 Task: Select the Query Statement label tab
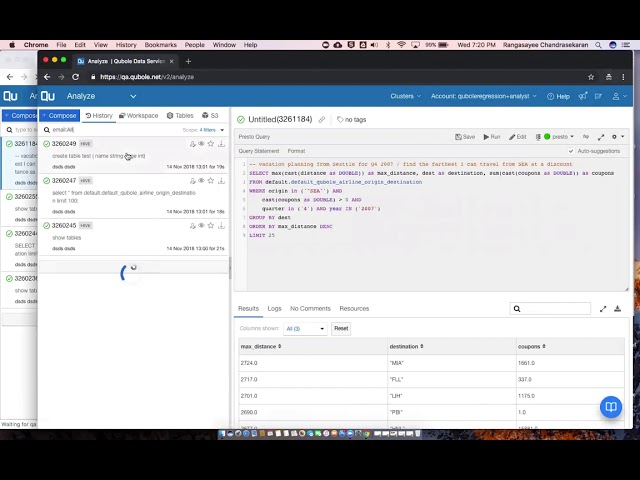(259, 151)
